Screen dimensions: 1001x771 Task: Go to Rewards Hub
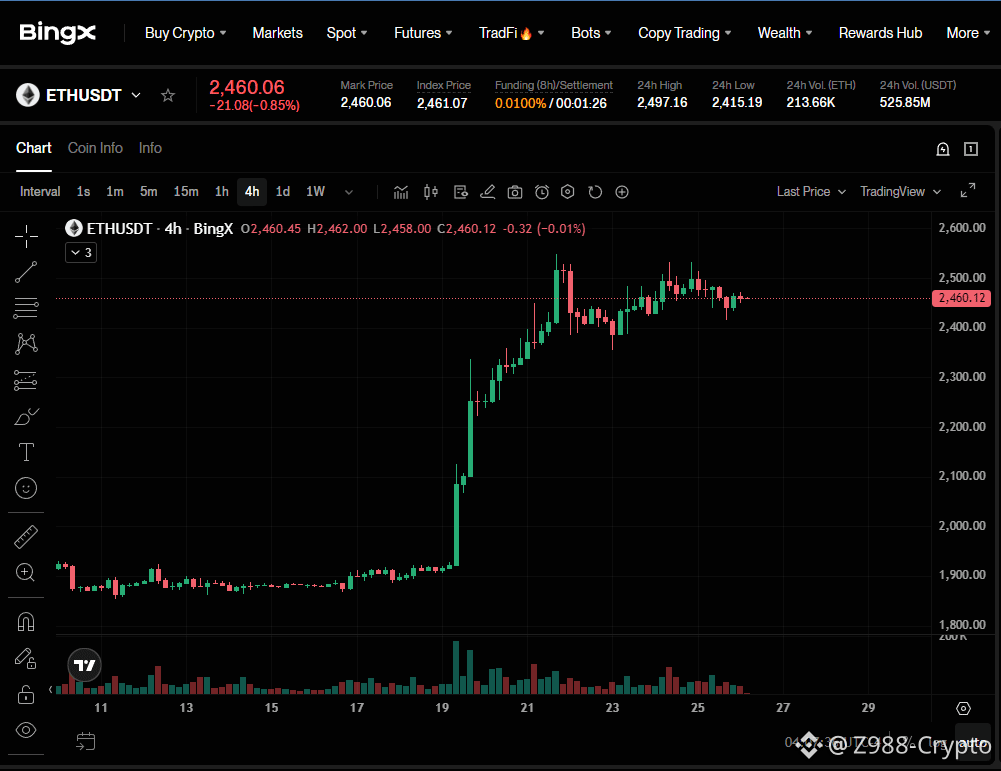click(x=880, y=33)
